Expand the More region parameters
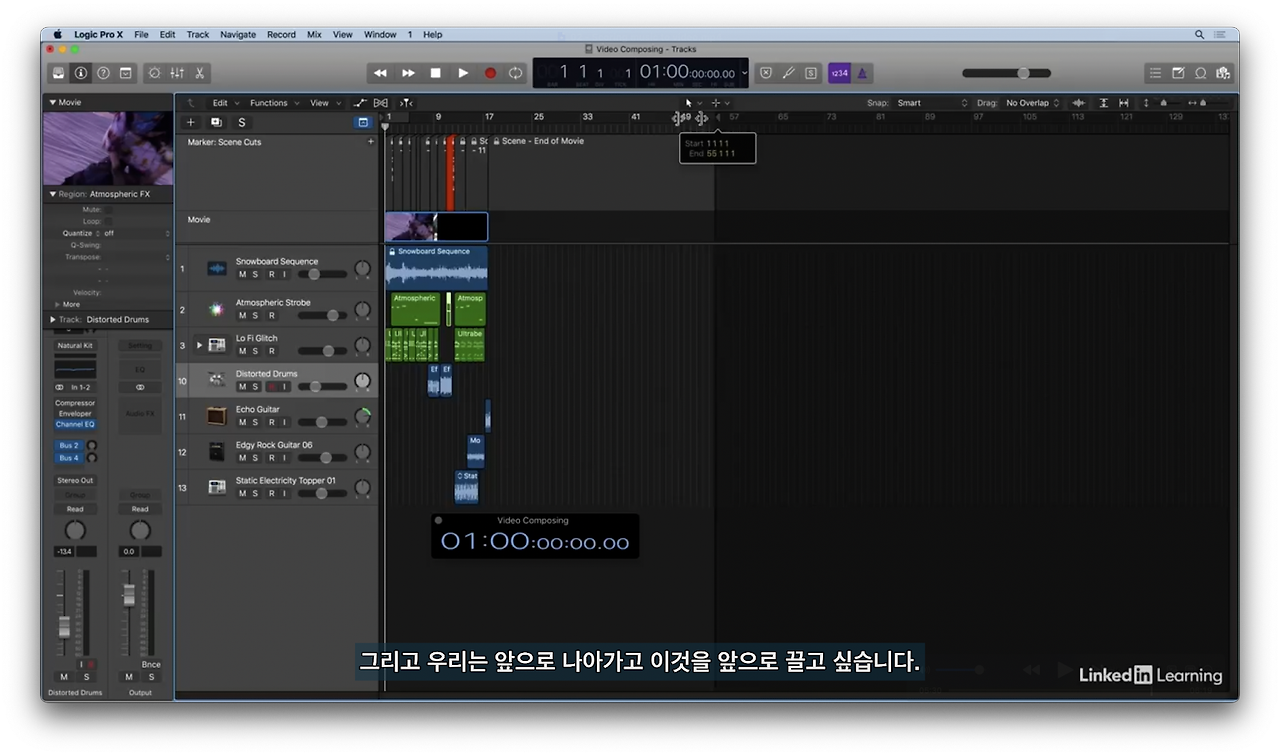The image size is (1280, 756). pos(57,304)
